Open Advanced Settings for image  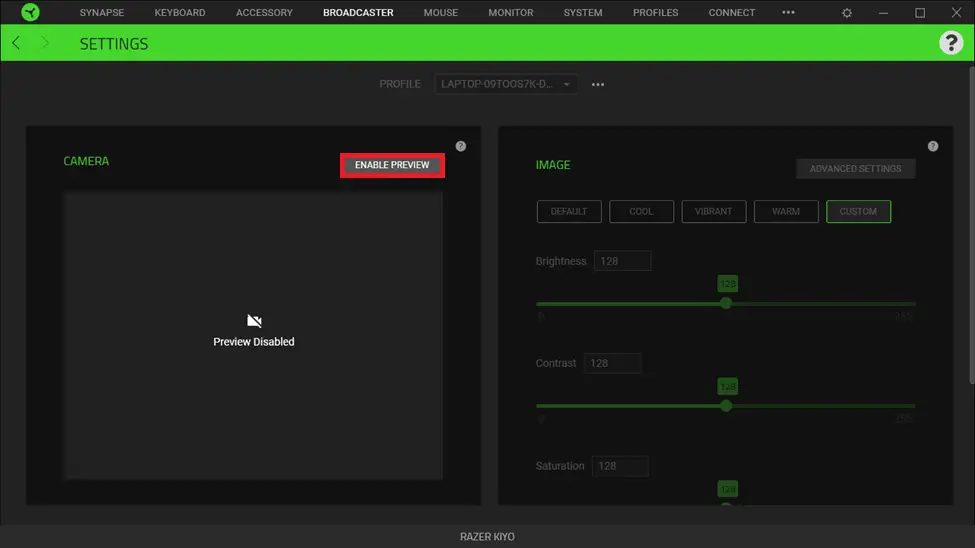pyautogui.click(x=855, y=169)
